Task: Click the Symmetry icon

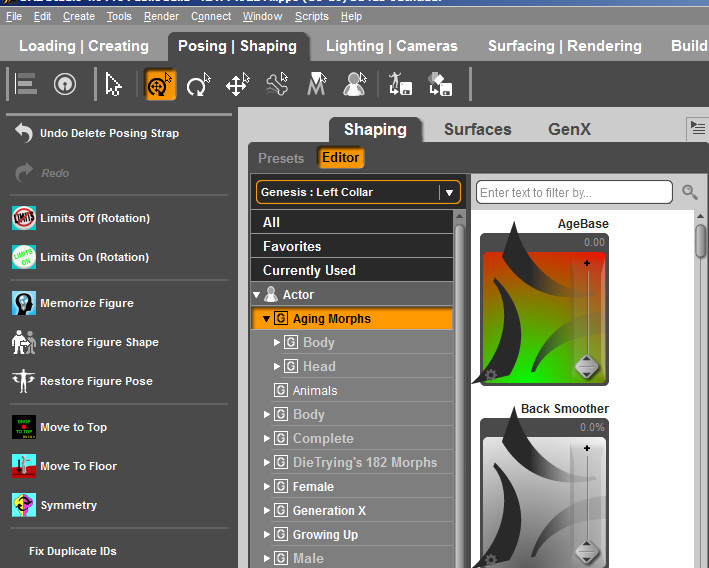Action: coord(24,505)
